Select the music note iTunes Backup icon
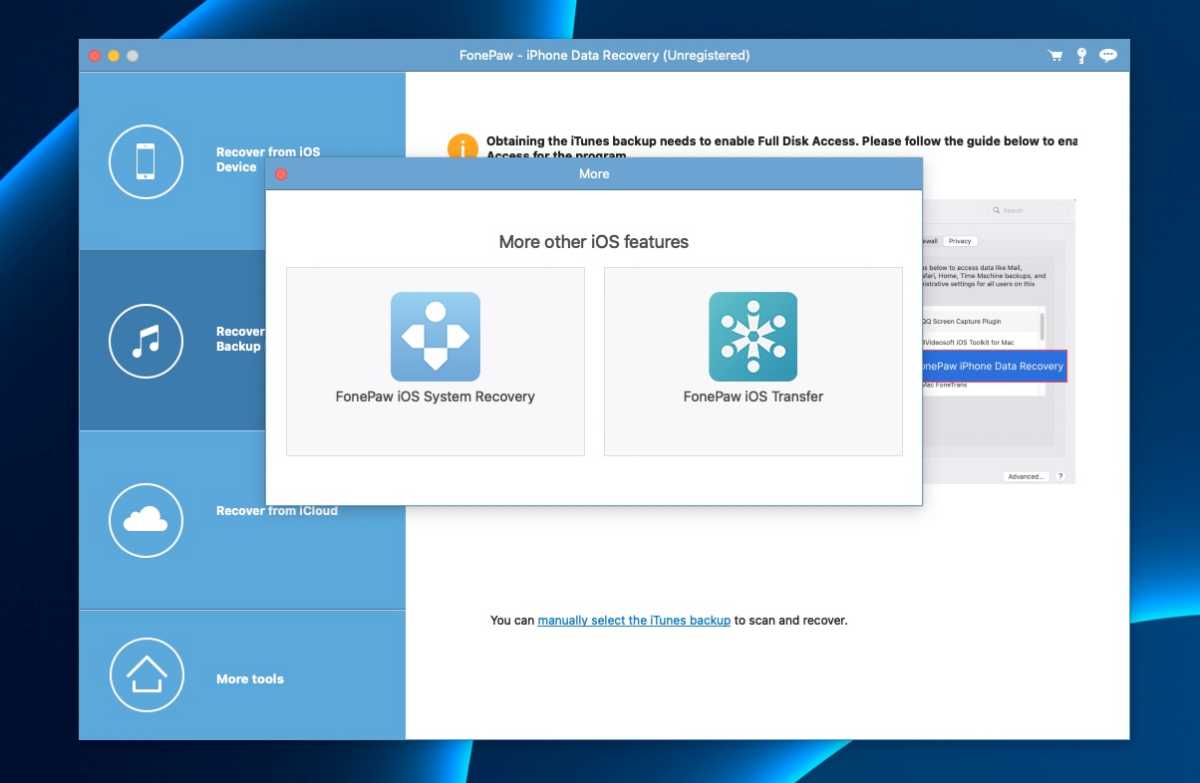The height and width of the screenshot is (783, 1200). click(146, 341)
